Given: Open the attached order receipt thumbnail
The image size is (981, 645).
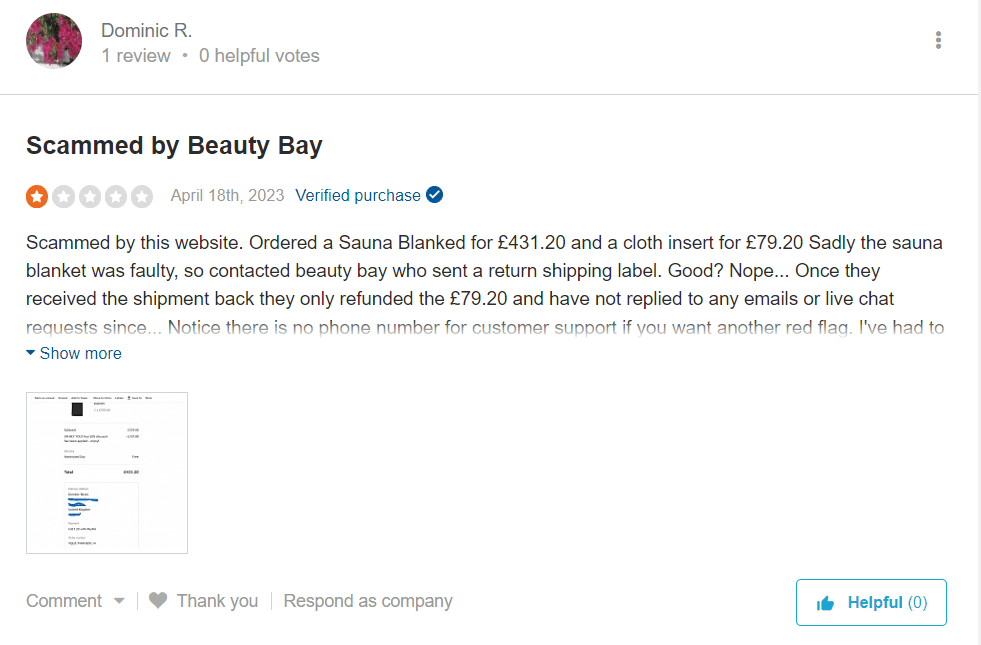Looking at the screenshot, I should (x=107, y=472).
